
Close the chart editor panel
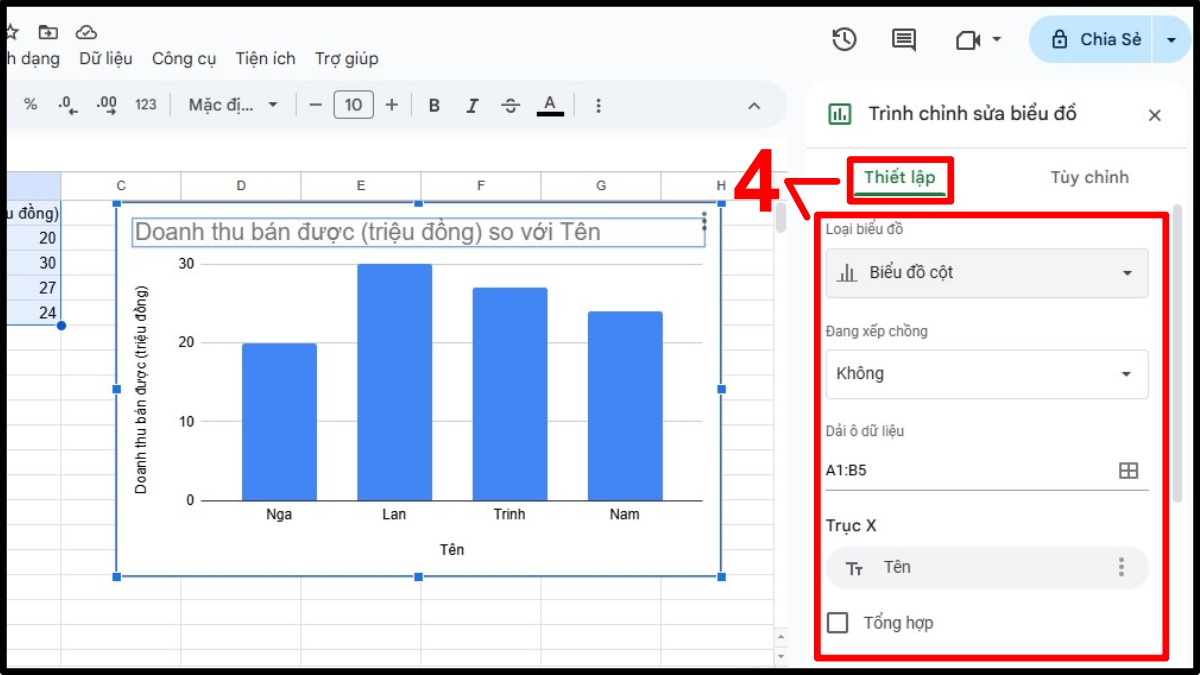tap(1154, 115)
